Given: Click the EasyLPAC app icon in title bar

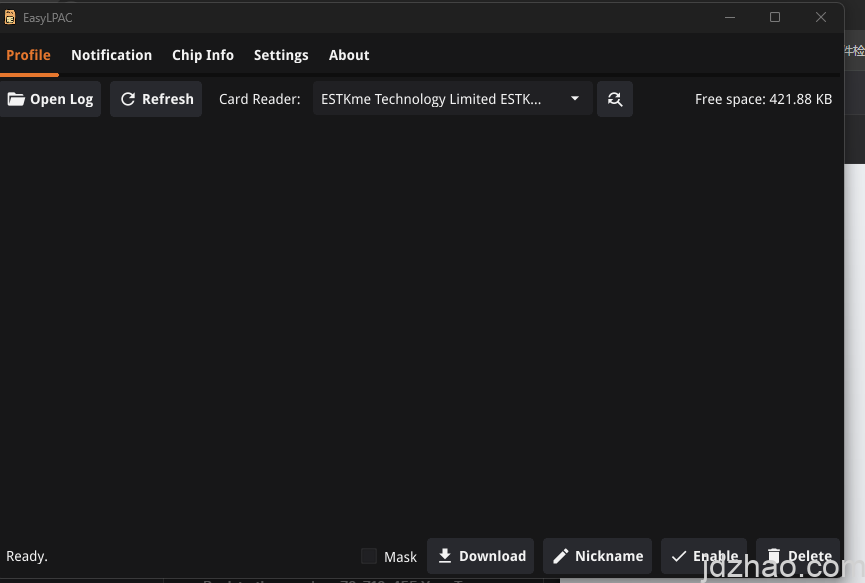Looking at the screenshot, I should point(10,17).
